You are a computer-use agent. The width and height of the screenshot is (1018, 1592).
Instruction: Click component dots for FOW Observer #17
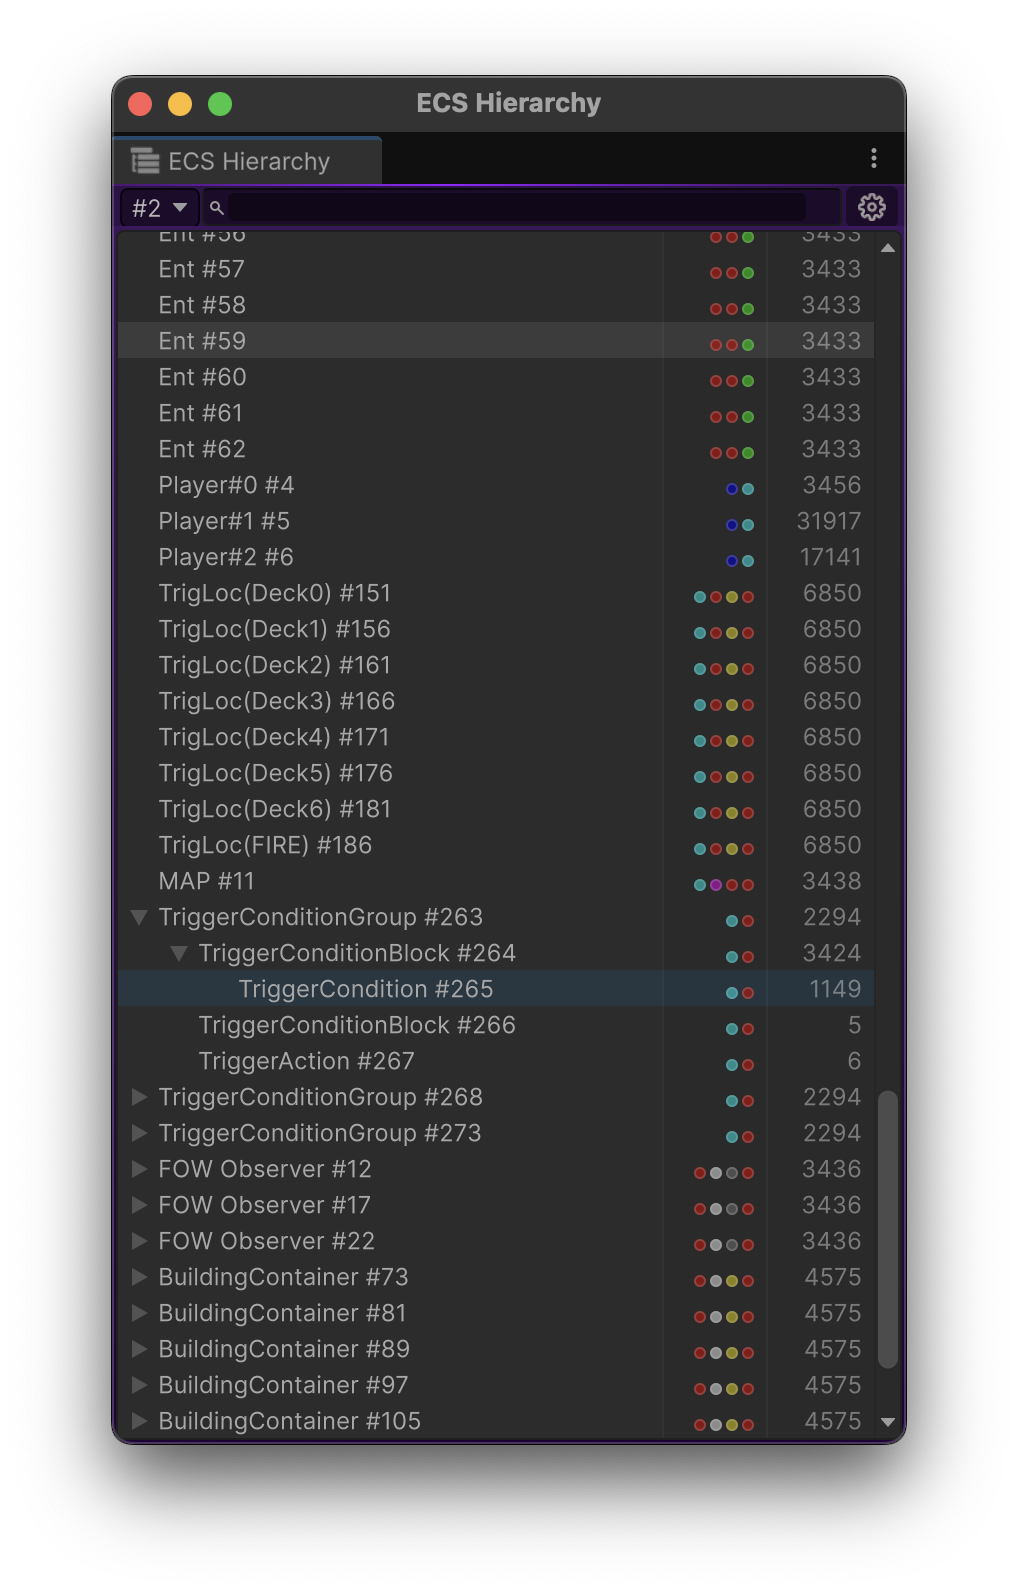pos(724,1209)
